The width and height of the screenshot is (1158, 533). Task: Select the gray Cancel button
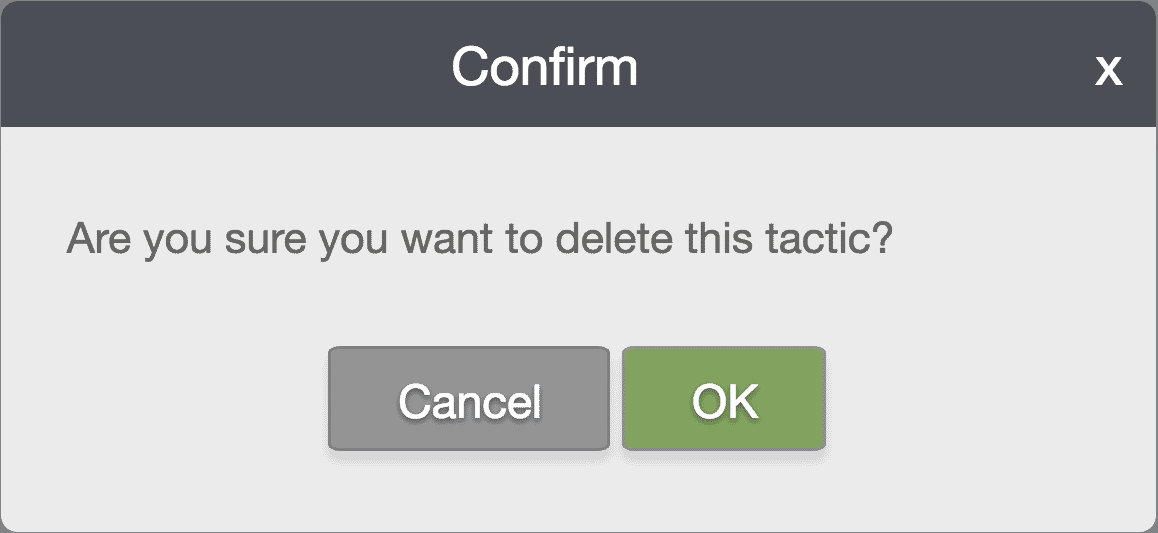(x=469, y=400)
